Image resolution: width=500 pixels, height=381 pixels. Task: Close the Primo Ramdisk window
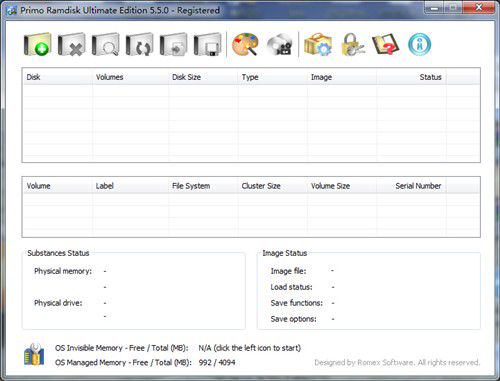[479, 8]
